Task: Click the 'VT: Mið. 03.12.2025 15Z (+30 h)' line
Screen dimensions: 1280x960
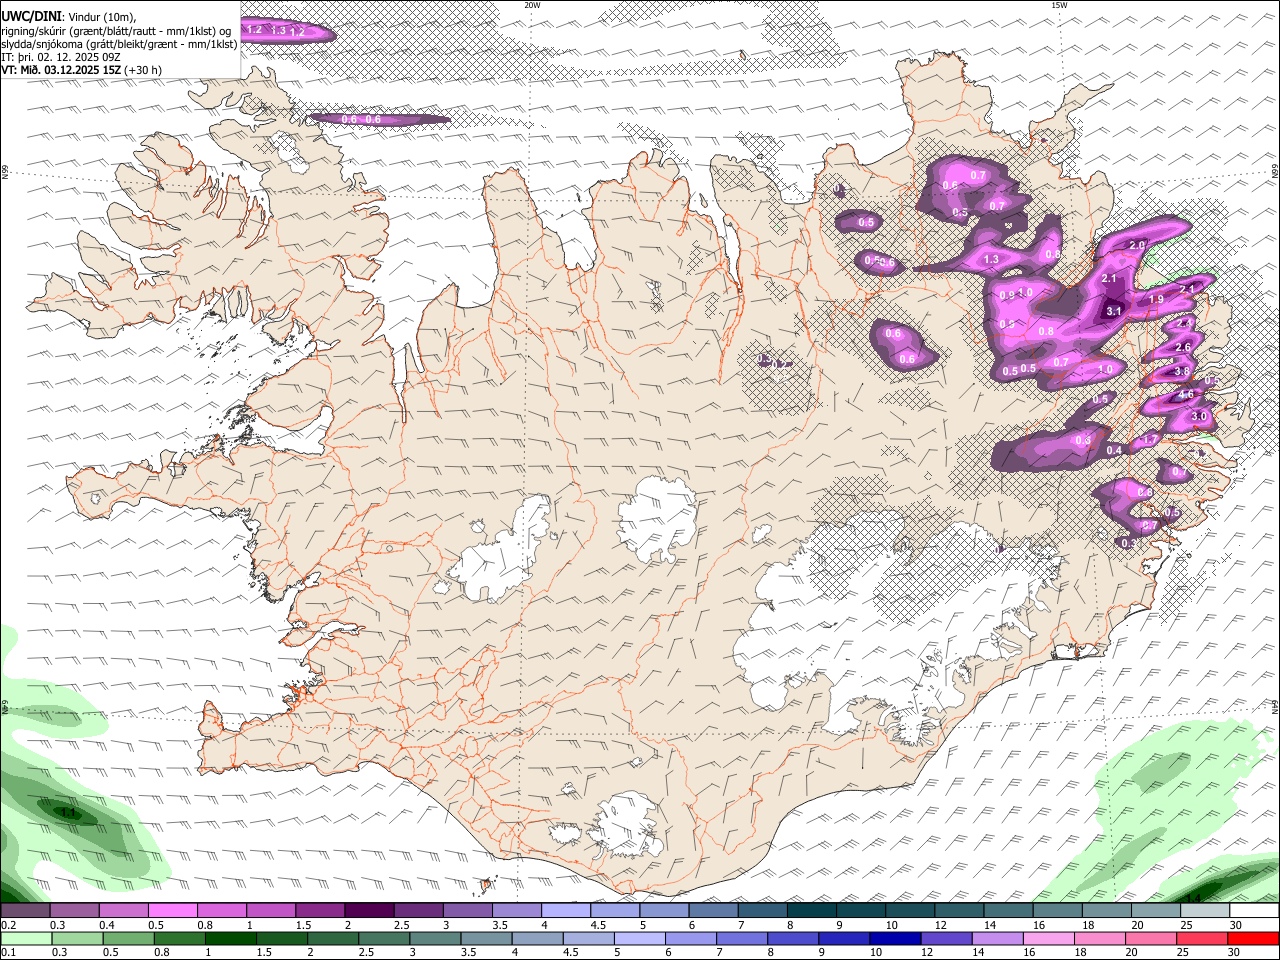Action: click(82, 70)
